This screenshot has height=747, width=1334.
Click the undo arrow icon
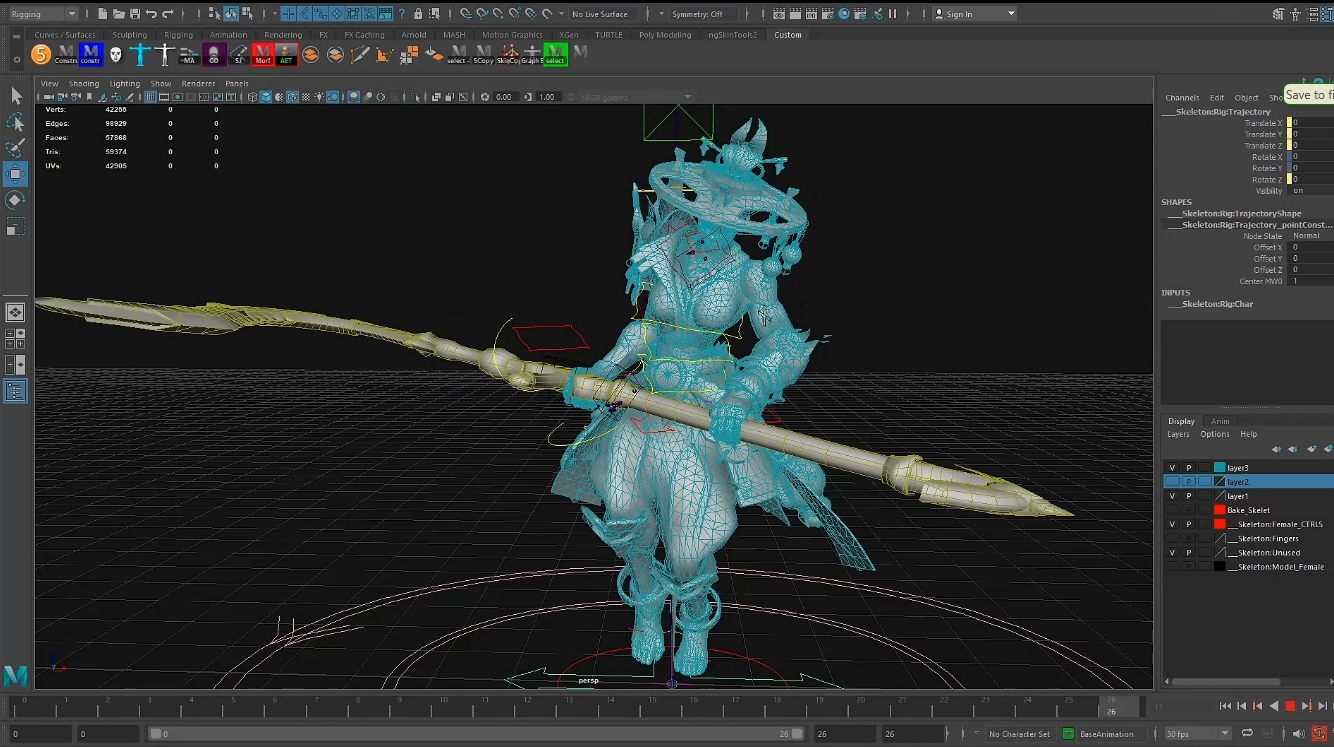(x=151, y=14)
